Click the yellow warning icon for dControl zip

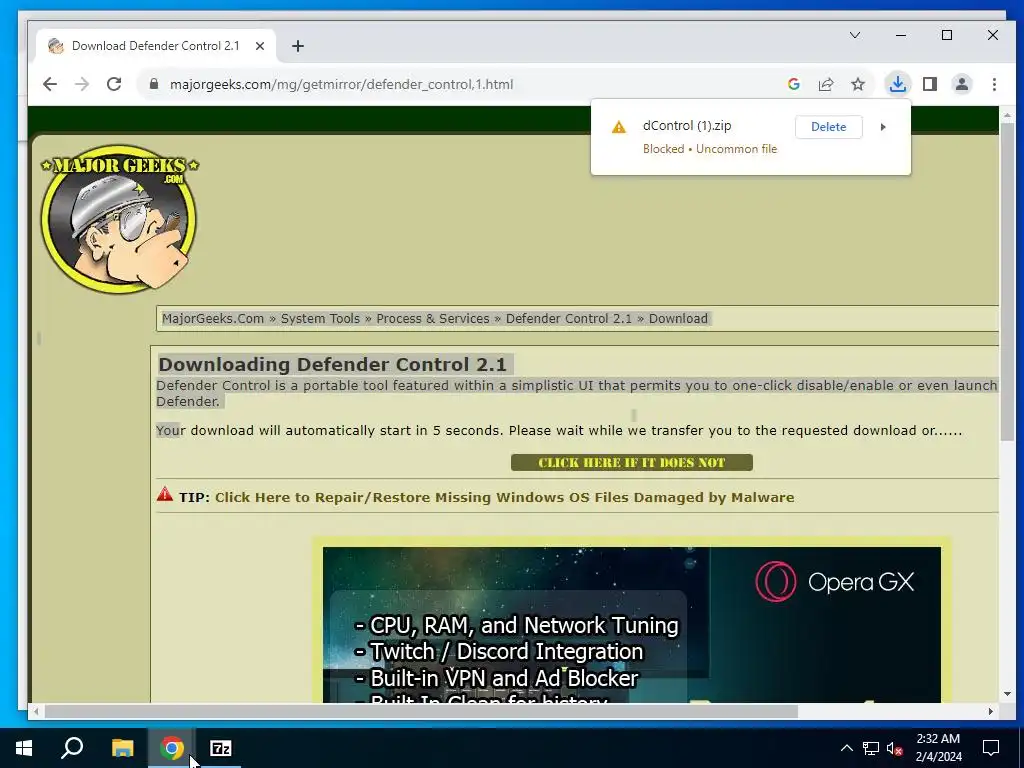618,127
